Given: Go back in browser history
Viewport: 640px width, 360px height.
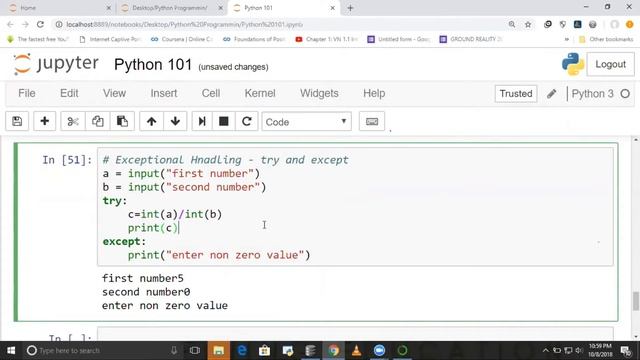Looking at the screenshot, I should click(x=10, y=24).
